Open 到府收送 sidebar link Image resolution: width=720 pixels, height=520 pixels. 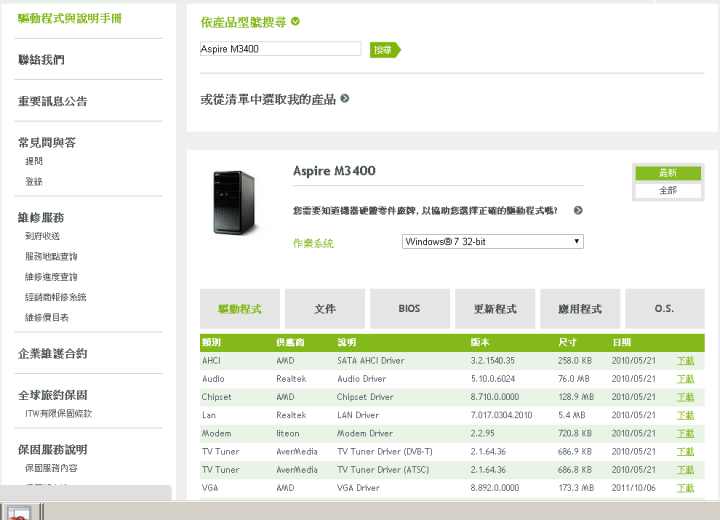click(42, 236)
